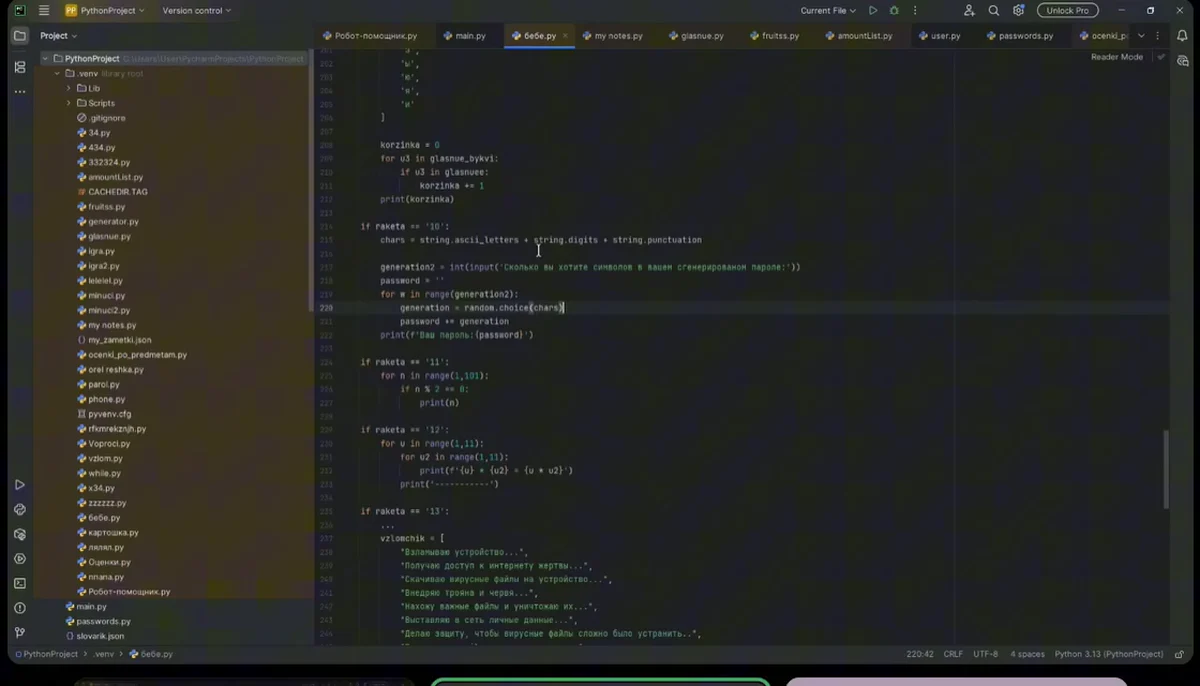Click the 220:42 caret position indicator
The height and width of the screenshot is (686, 1200).
click(x=920, y=654)
